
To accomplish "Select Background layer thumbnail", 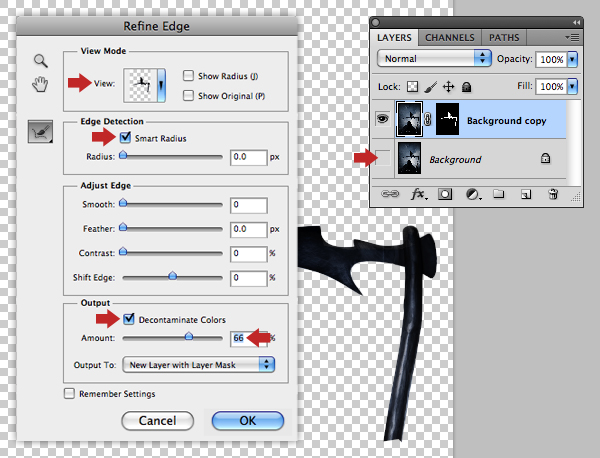I will click(x=409, y=158).
